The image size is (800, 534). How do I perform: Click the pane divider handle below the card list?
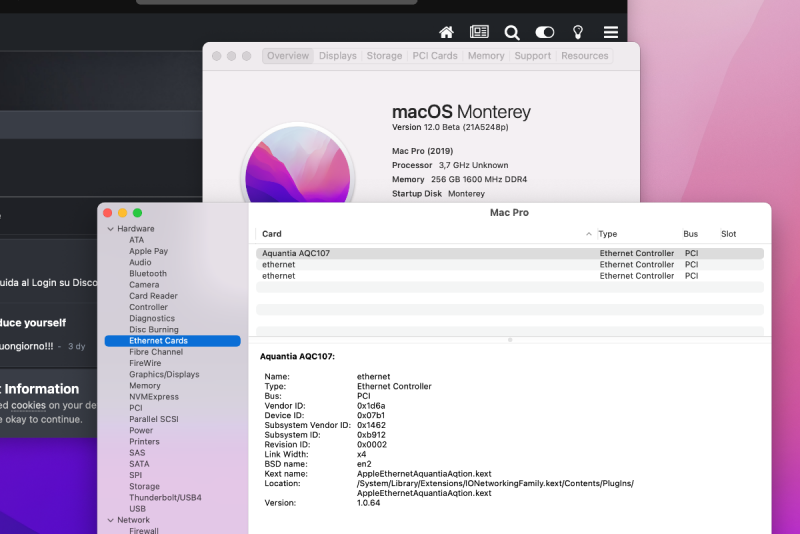510,340
